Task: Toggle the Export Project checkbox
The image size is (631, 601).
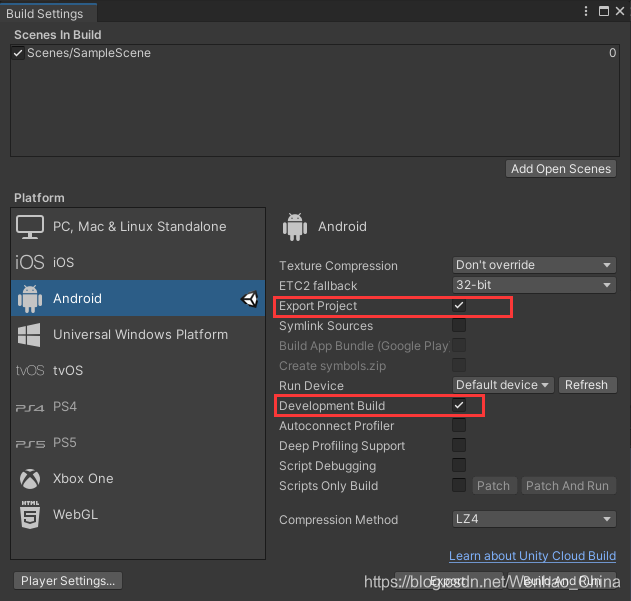Action: [x=459, y=306]
